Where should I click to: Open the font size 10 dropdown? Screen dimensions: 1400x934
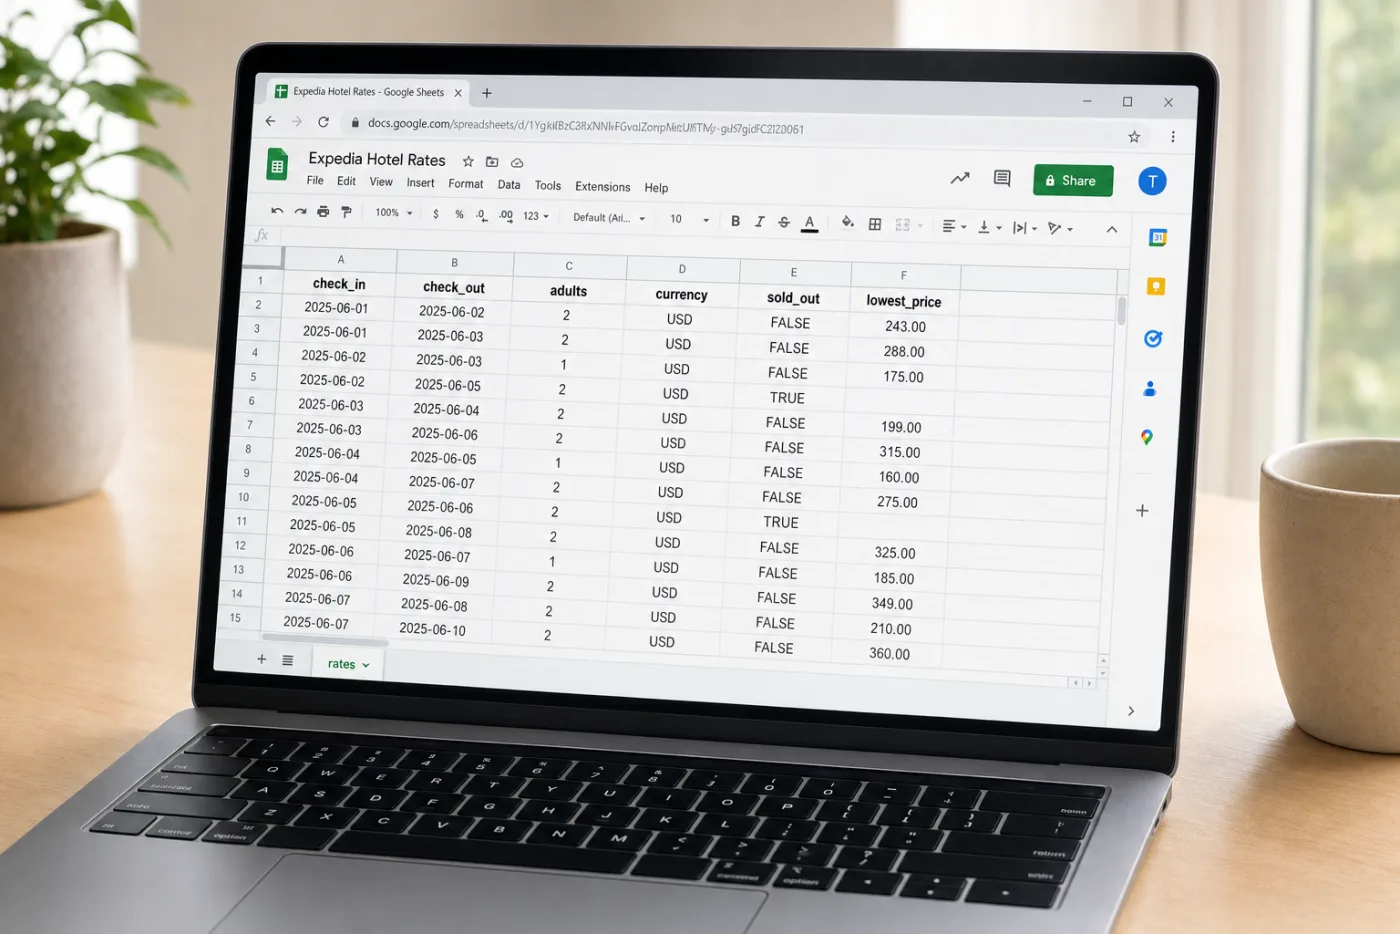point(689,219)
